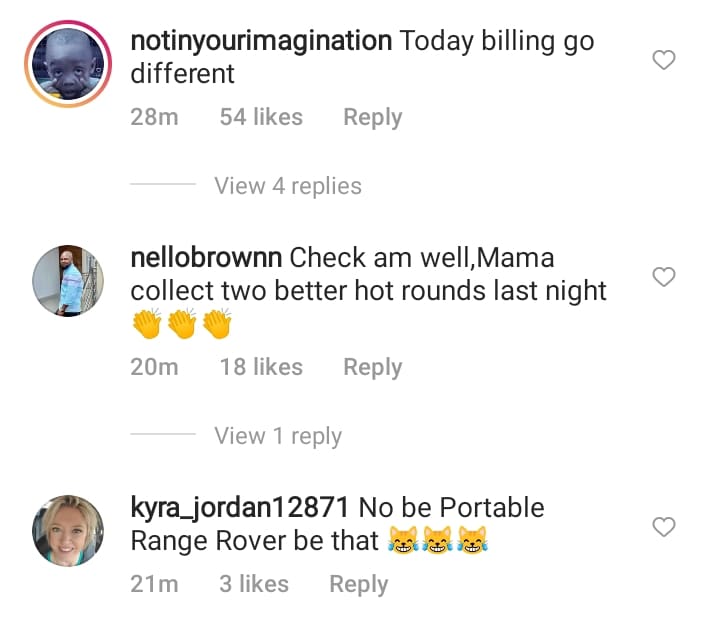
Task: Open nellobrownn username link
Action: (x=206, y=258)
